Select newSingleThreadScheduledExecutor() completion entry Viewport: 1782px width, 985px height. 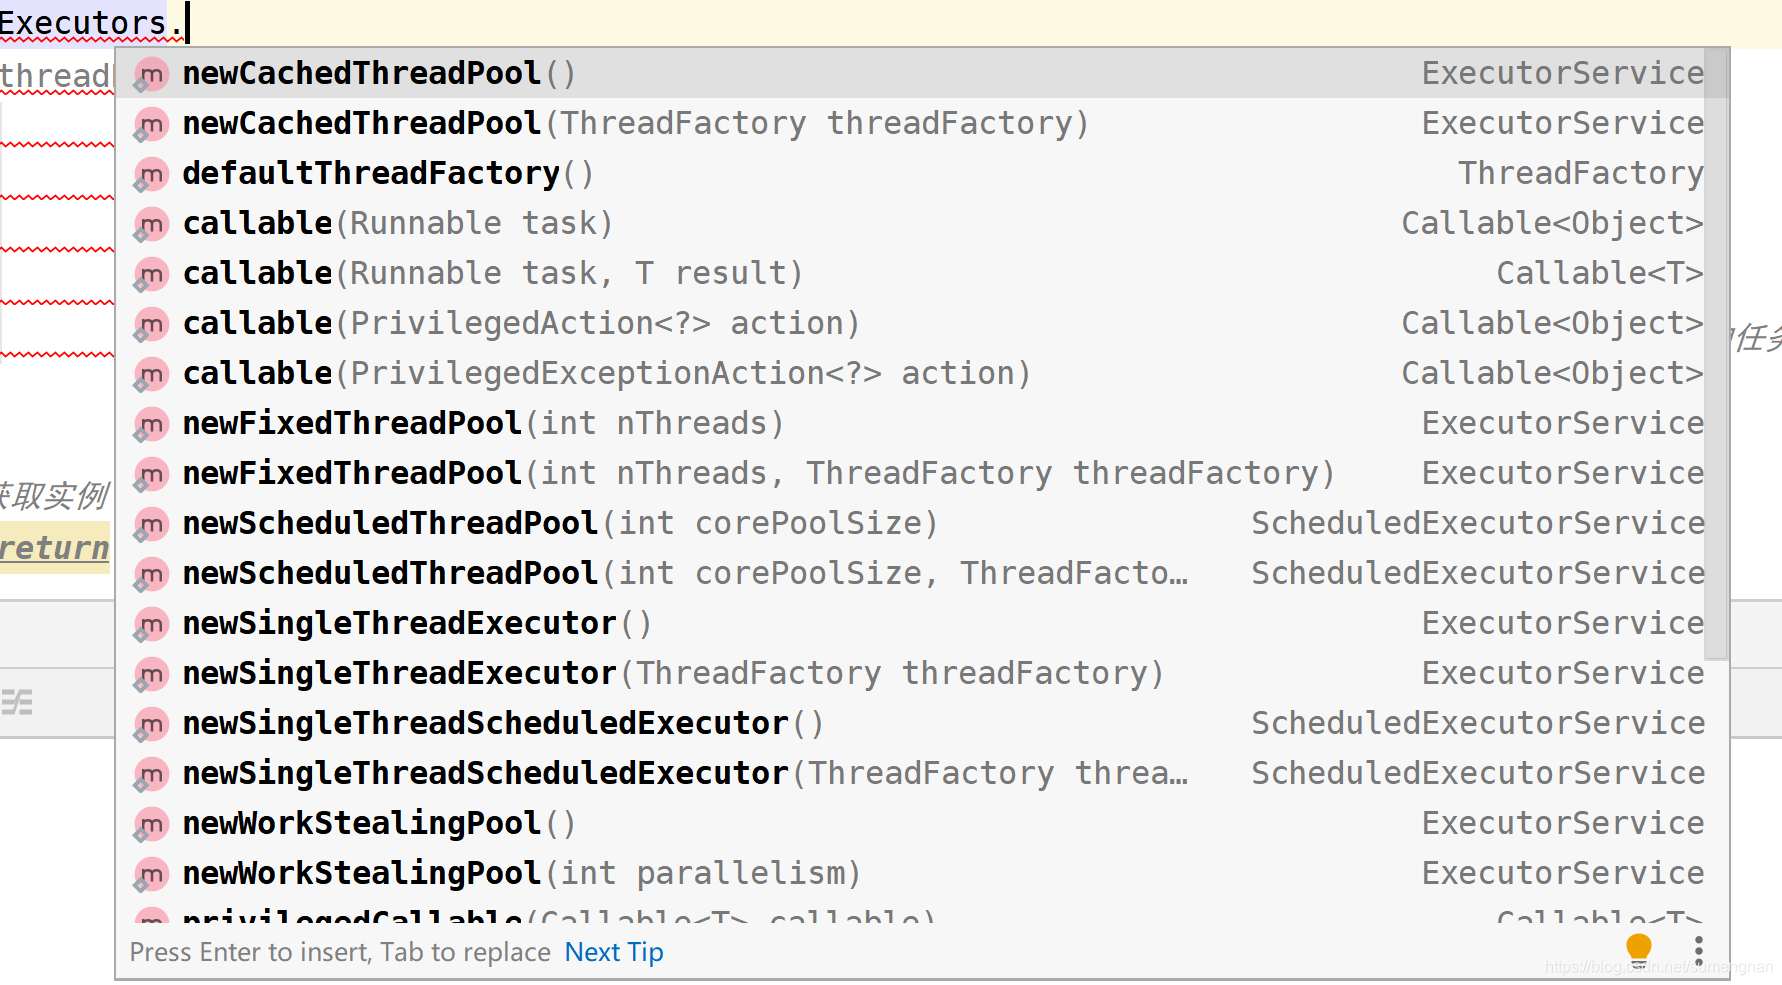pos(500,722)
